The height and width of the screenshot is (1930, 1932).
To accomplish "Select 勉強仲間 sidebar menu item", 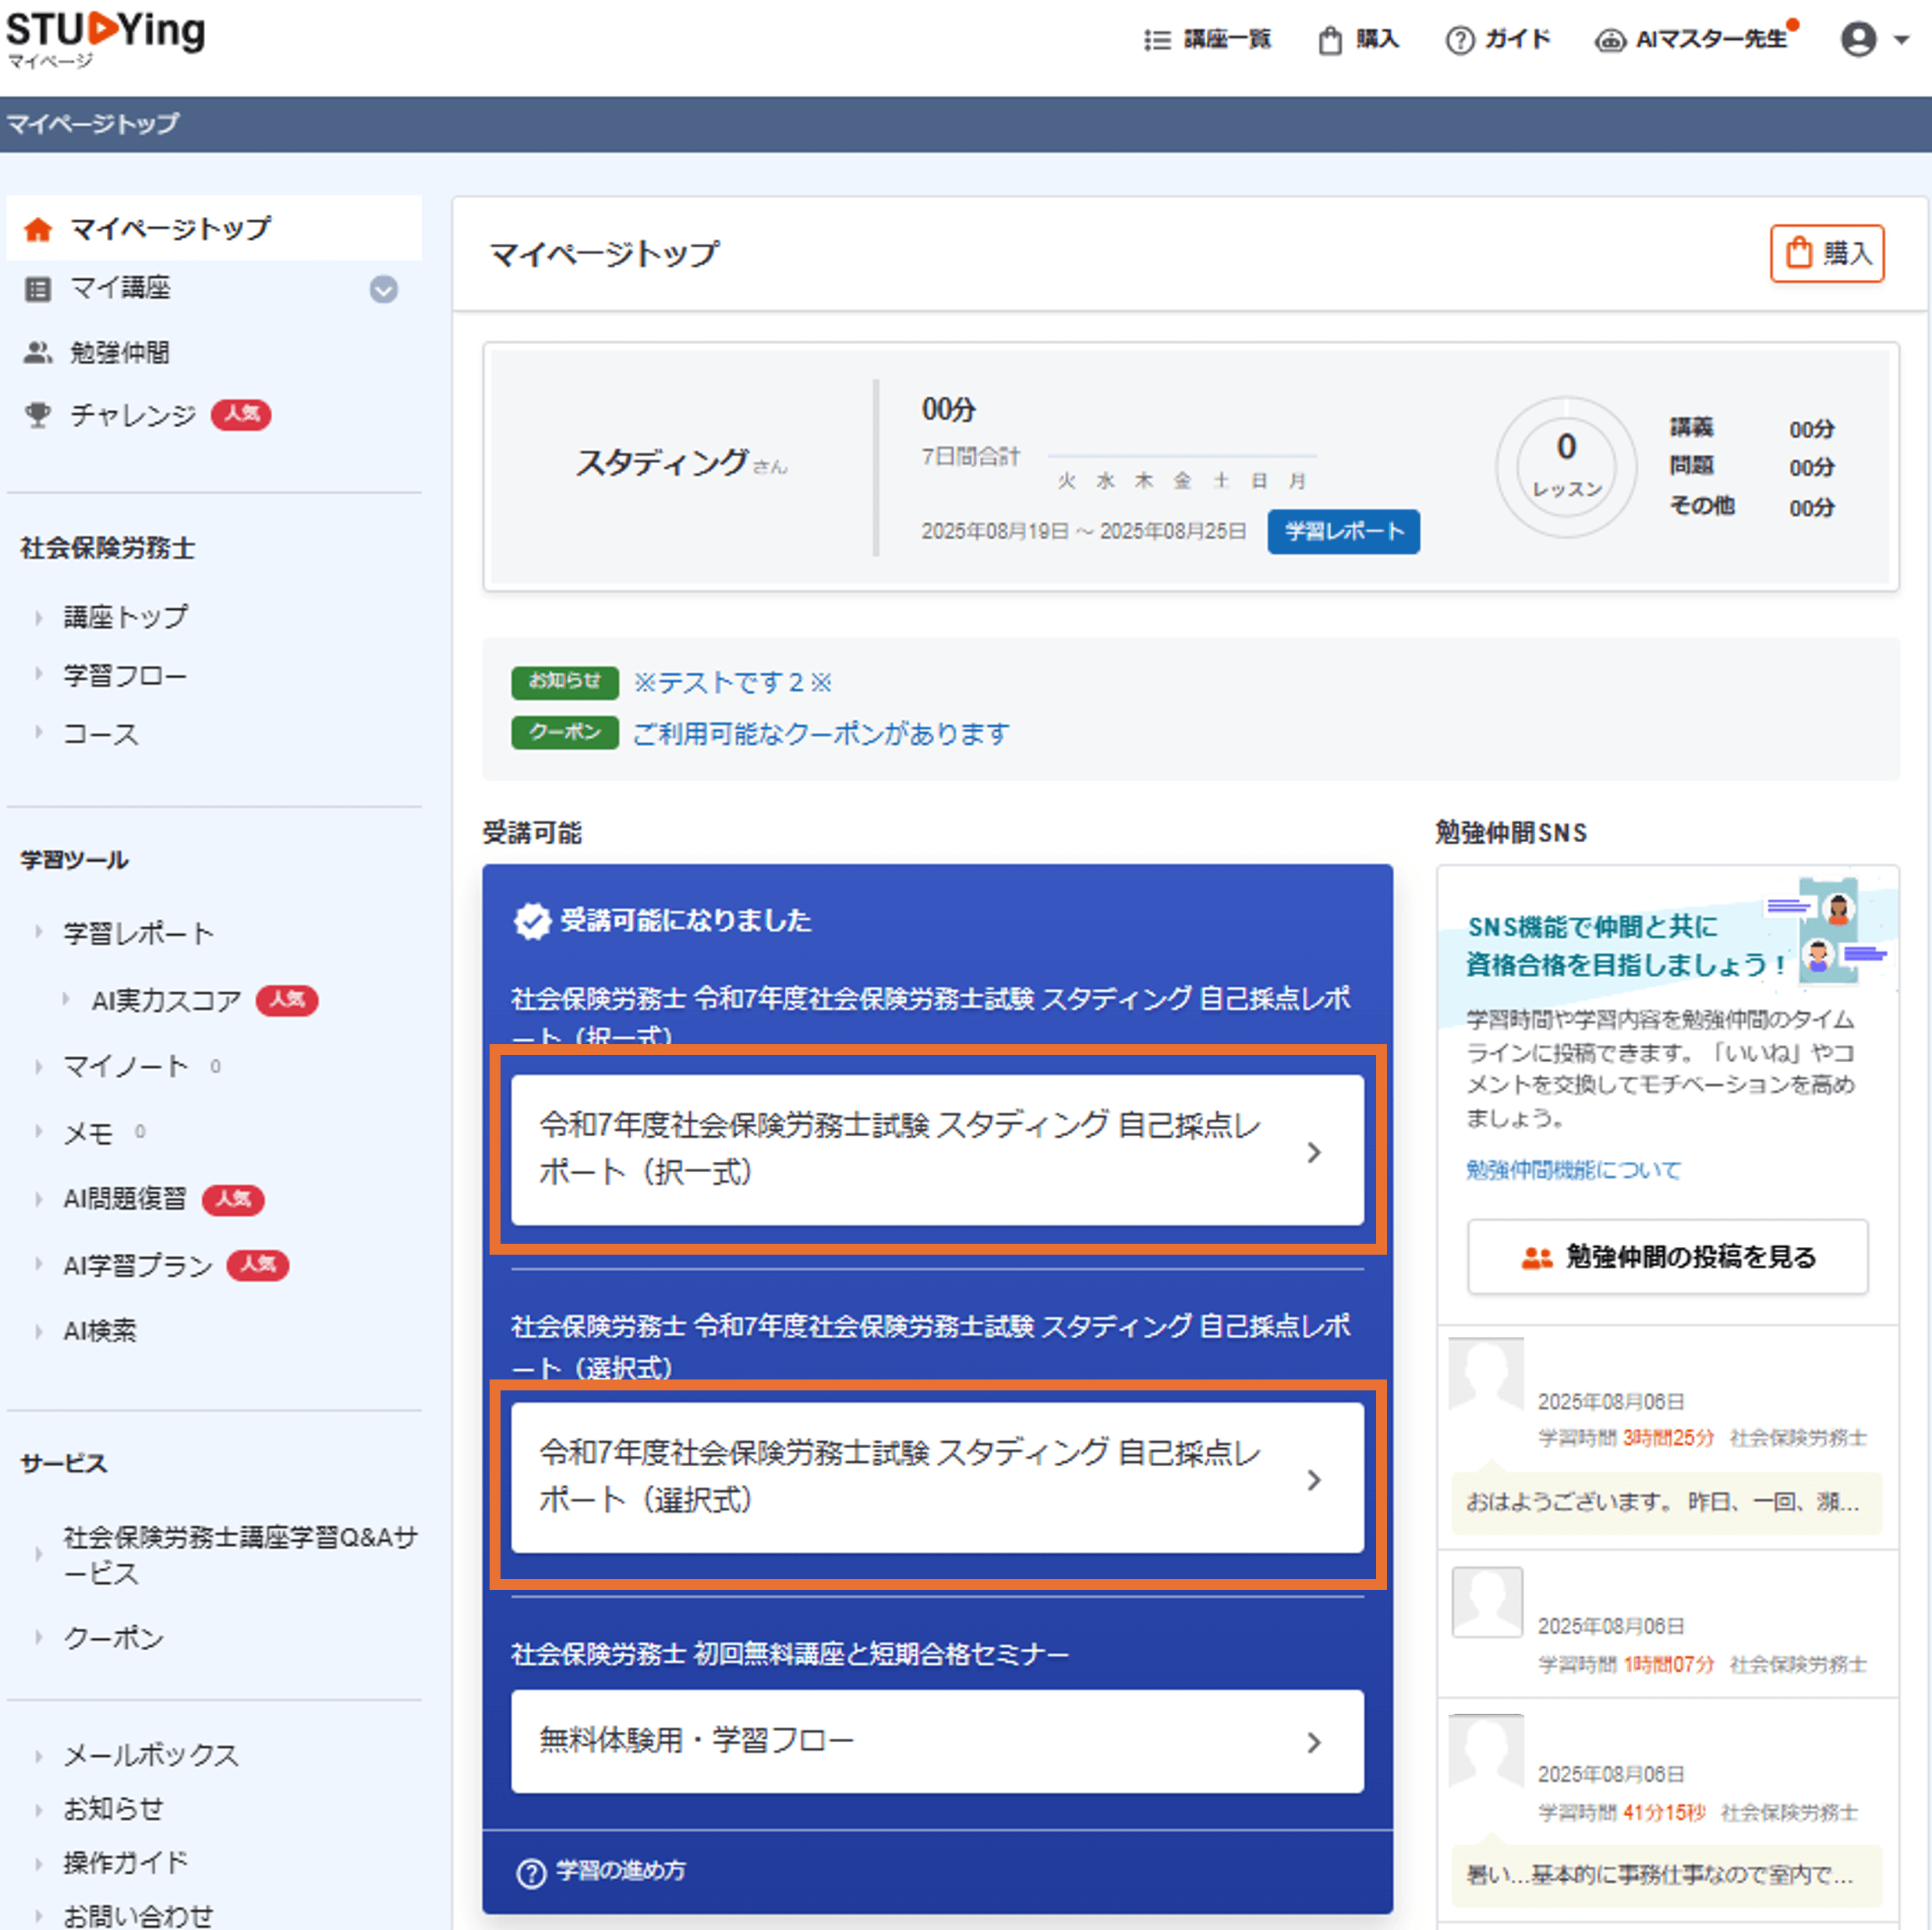I will click(x=119, y=352).
